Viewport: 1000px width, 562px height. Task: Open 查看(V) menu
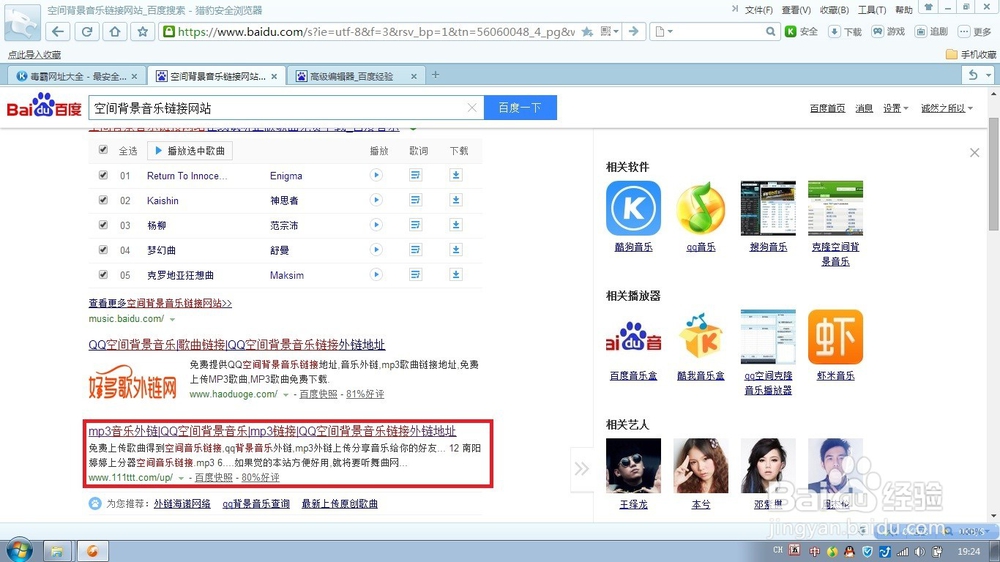pos(796,10)
